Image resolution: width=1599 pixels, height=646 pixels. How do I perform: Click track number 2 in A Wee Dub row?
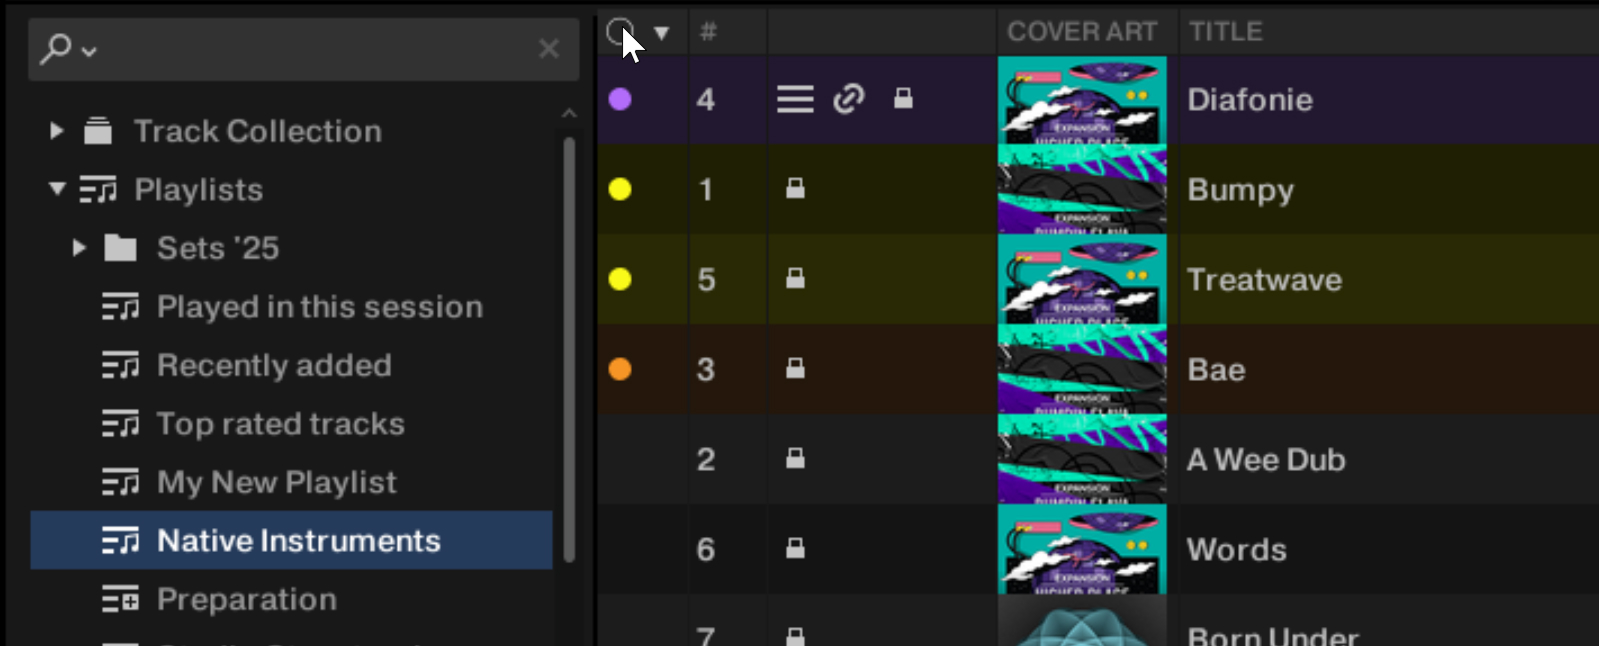point(706,460)
